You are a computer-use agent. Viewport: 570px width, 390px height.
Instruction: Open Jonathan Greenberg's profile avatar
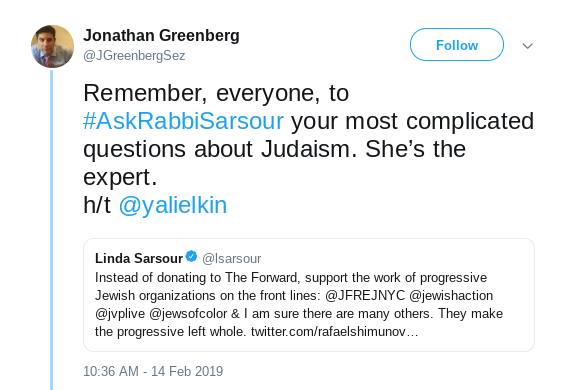pos(52,46)
